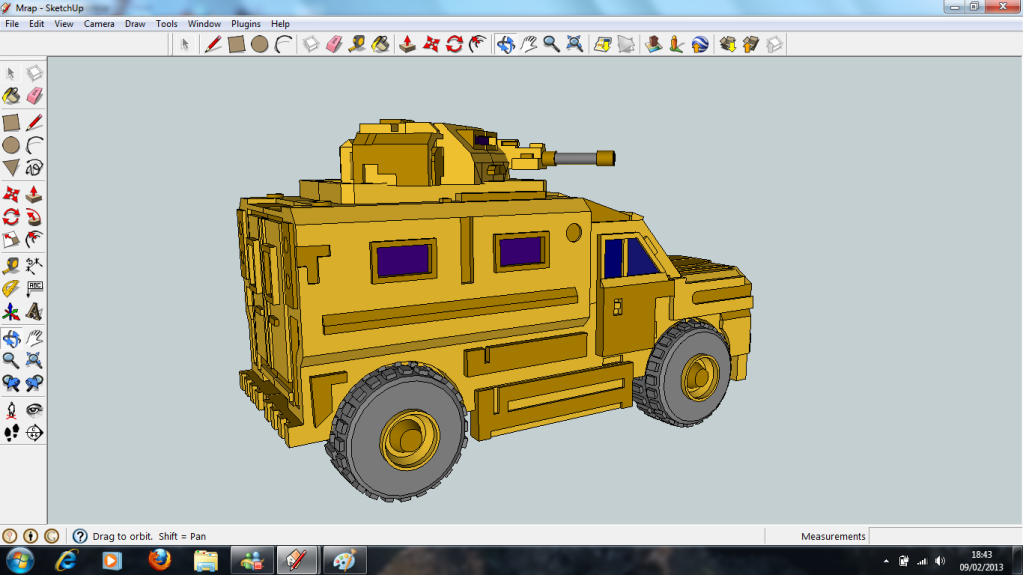Choose the Protractor tool

point(11,288)
